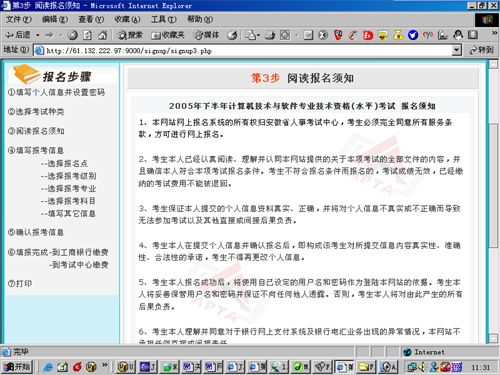Viewport: 500px width, 375px height.
Task: Click the round grey X messenger icon
Action: tap(323, 35)
